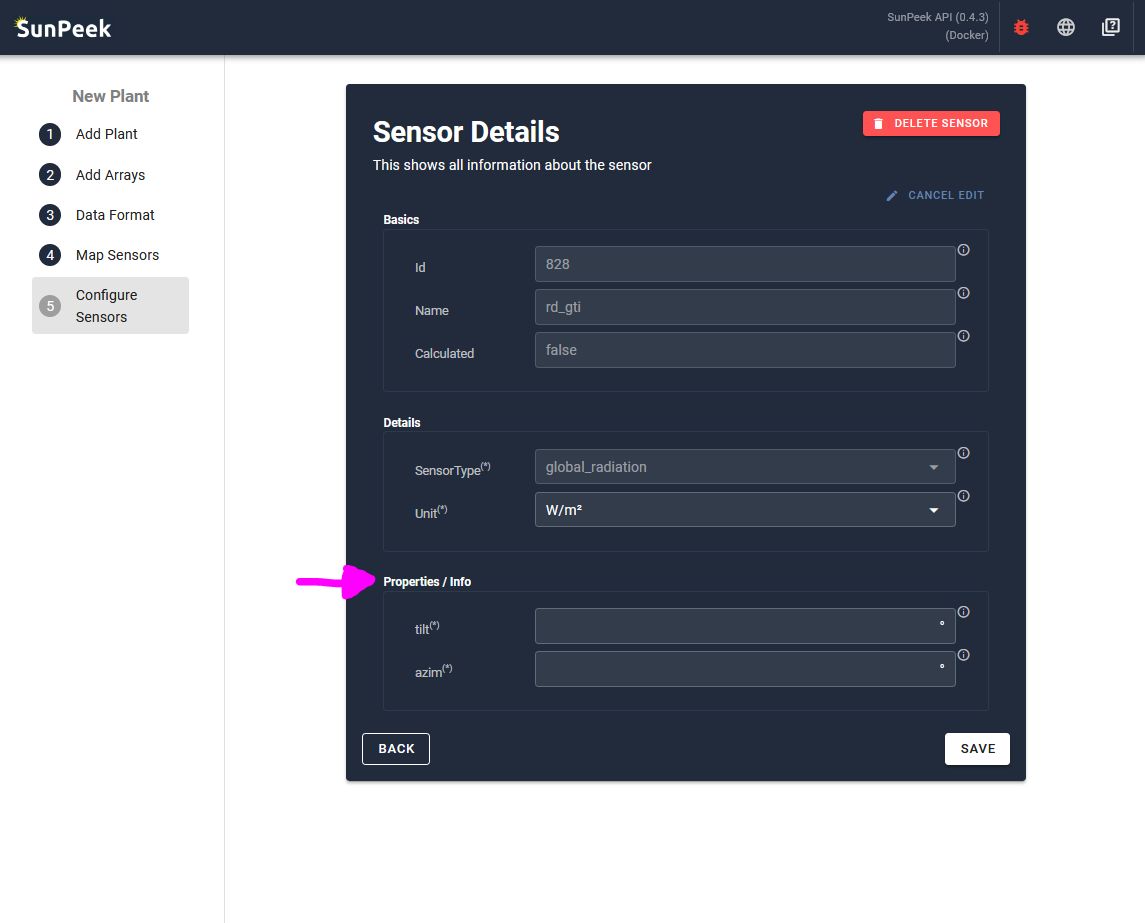This screenshot has width=1145, height=923.
Task: Click the Delete Sensor button
Action: coord(931,123)
